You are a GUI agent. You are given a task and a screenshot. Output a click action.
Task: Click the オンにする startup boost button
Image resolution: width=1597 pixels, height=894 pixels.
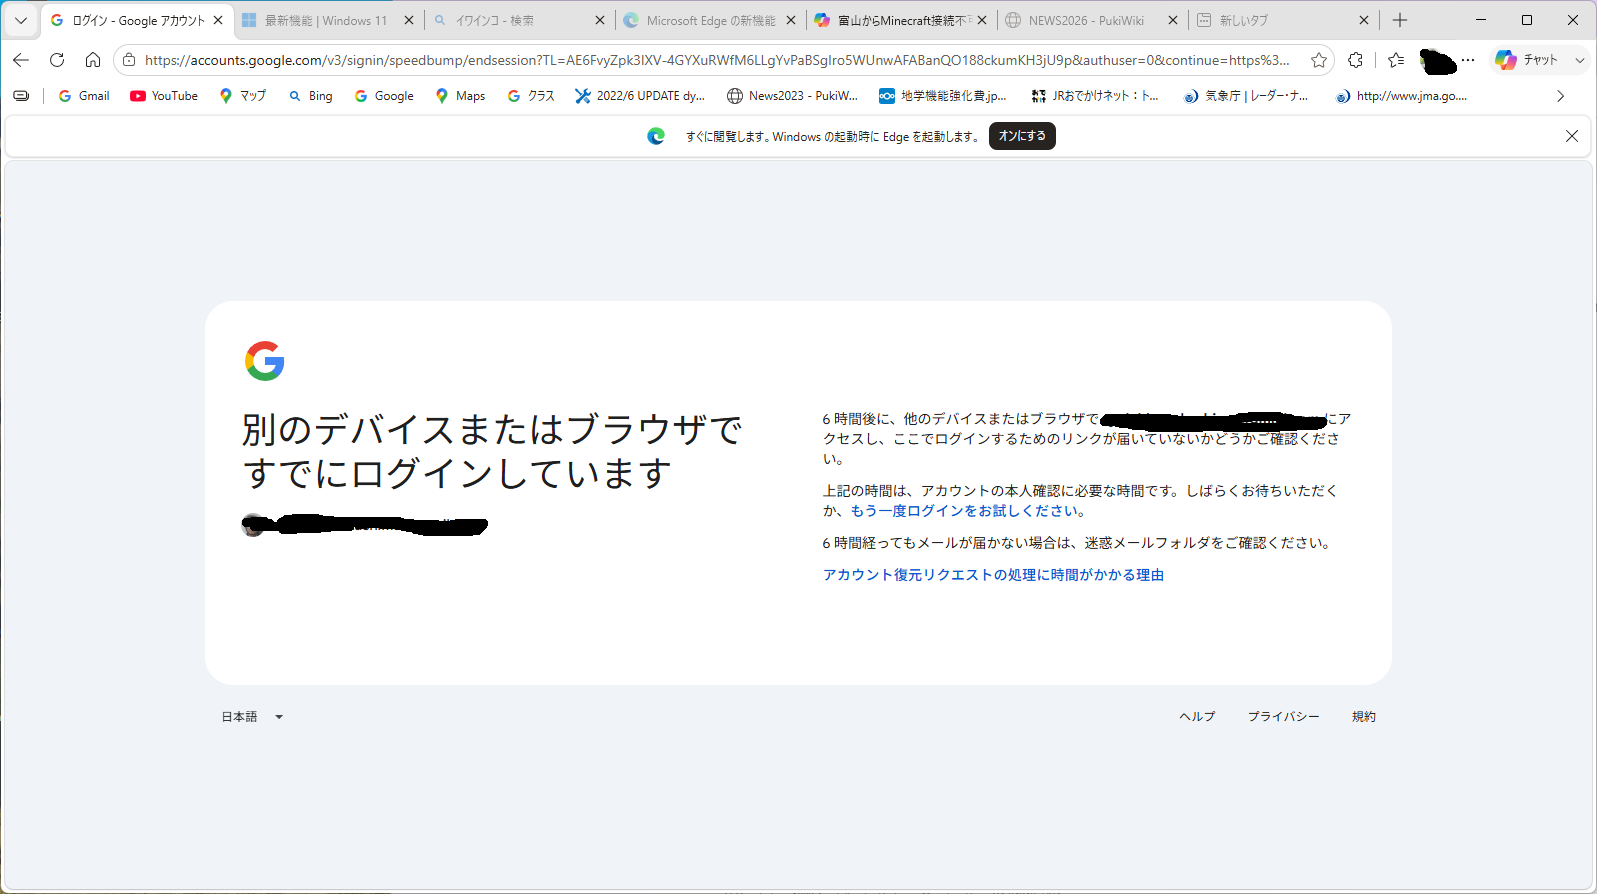(x=1022, y=136)
